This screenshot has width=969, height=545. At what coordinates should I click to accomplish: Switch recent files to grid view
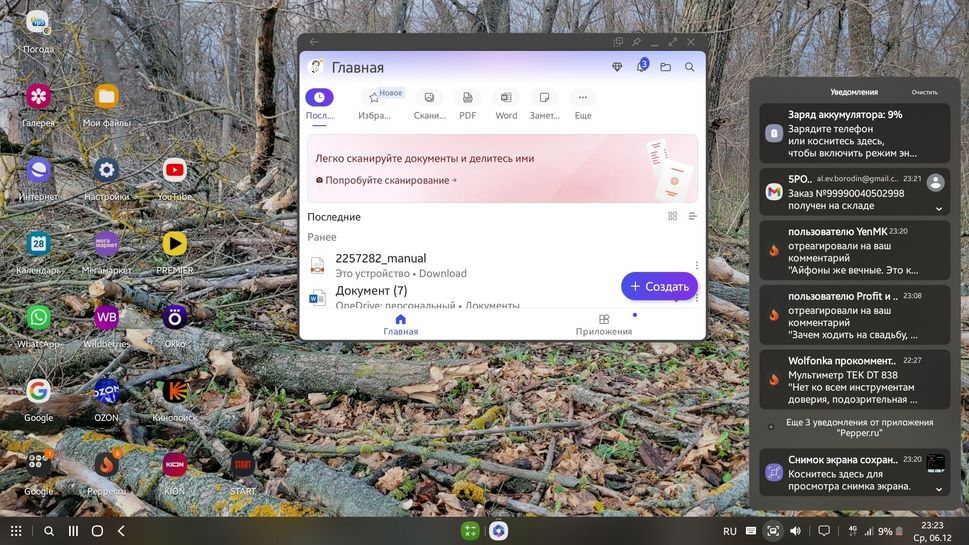(672, 216)
